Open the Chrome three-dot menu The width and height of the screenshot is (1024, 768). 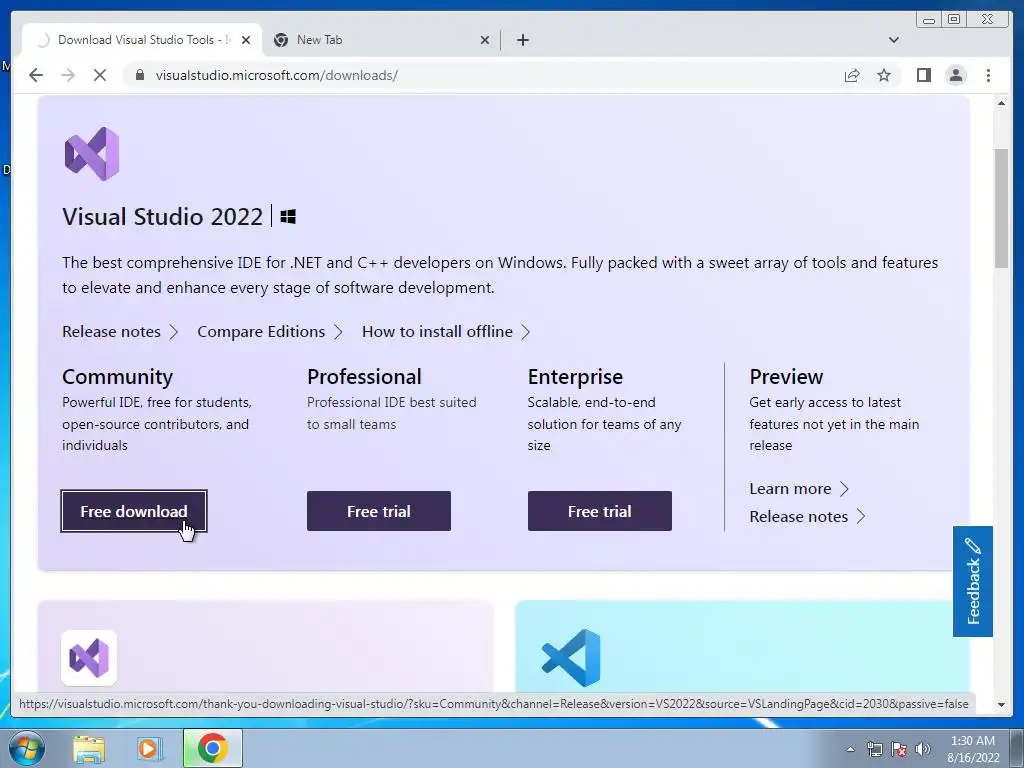click(988, 75)
